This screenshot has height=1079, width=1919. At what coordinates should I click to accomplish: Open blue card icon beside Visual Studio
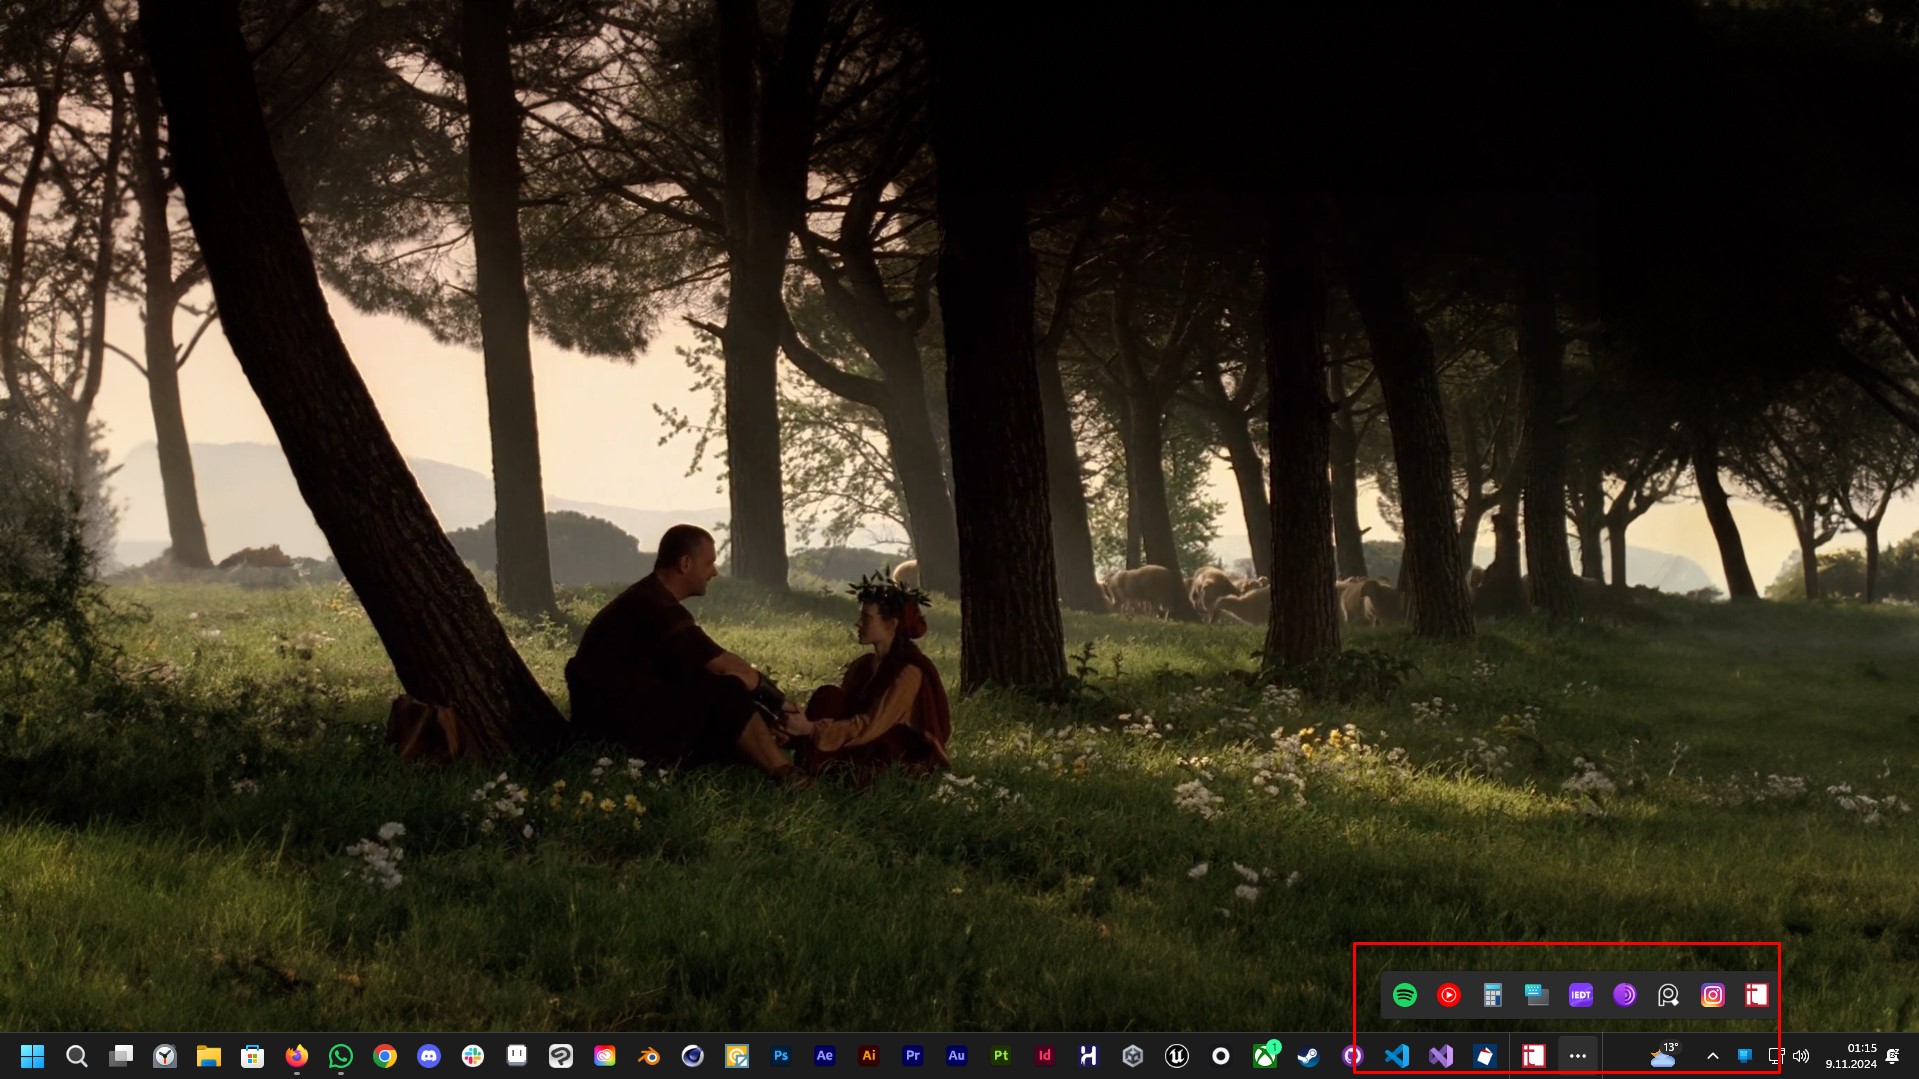1484,1056
